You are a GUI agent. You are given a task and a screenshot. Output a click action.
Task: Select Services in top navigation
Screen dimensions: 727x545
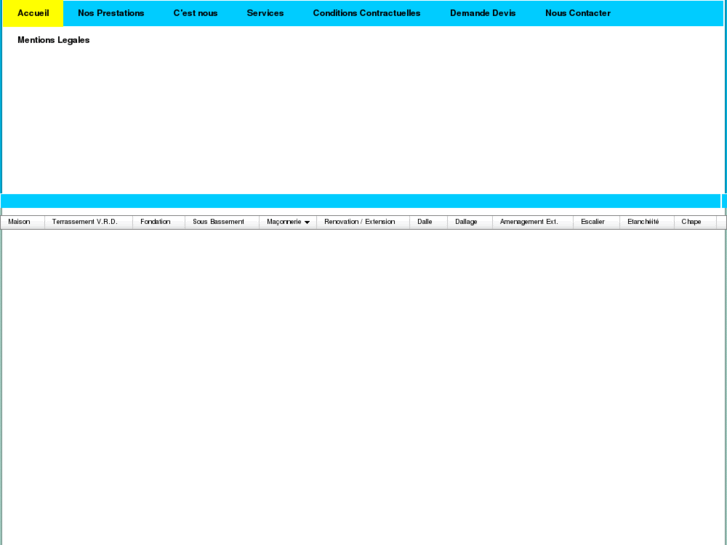(265, 13)
